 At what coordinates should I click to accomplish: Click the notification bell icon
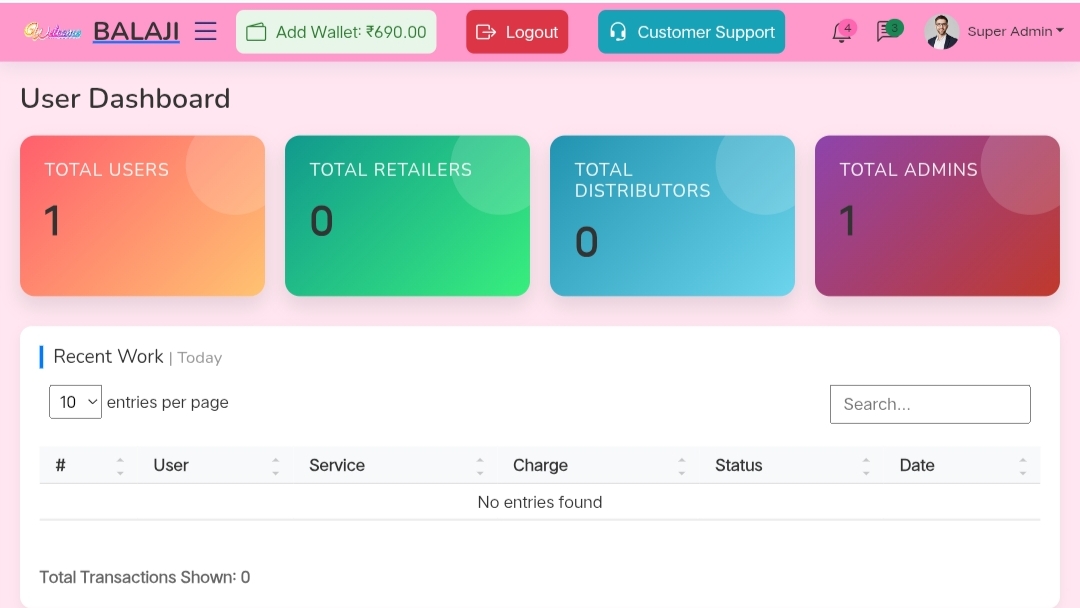pos(842,32)
